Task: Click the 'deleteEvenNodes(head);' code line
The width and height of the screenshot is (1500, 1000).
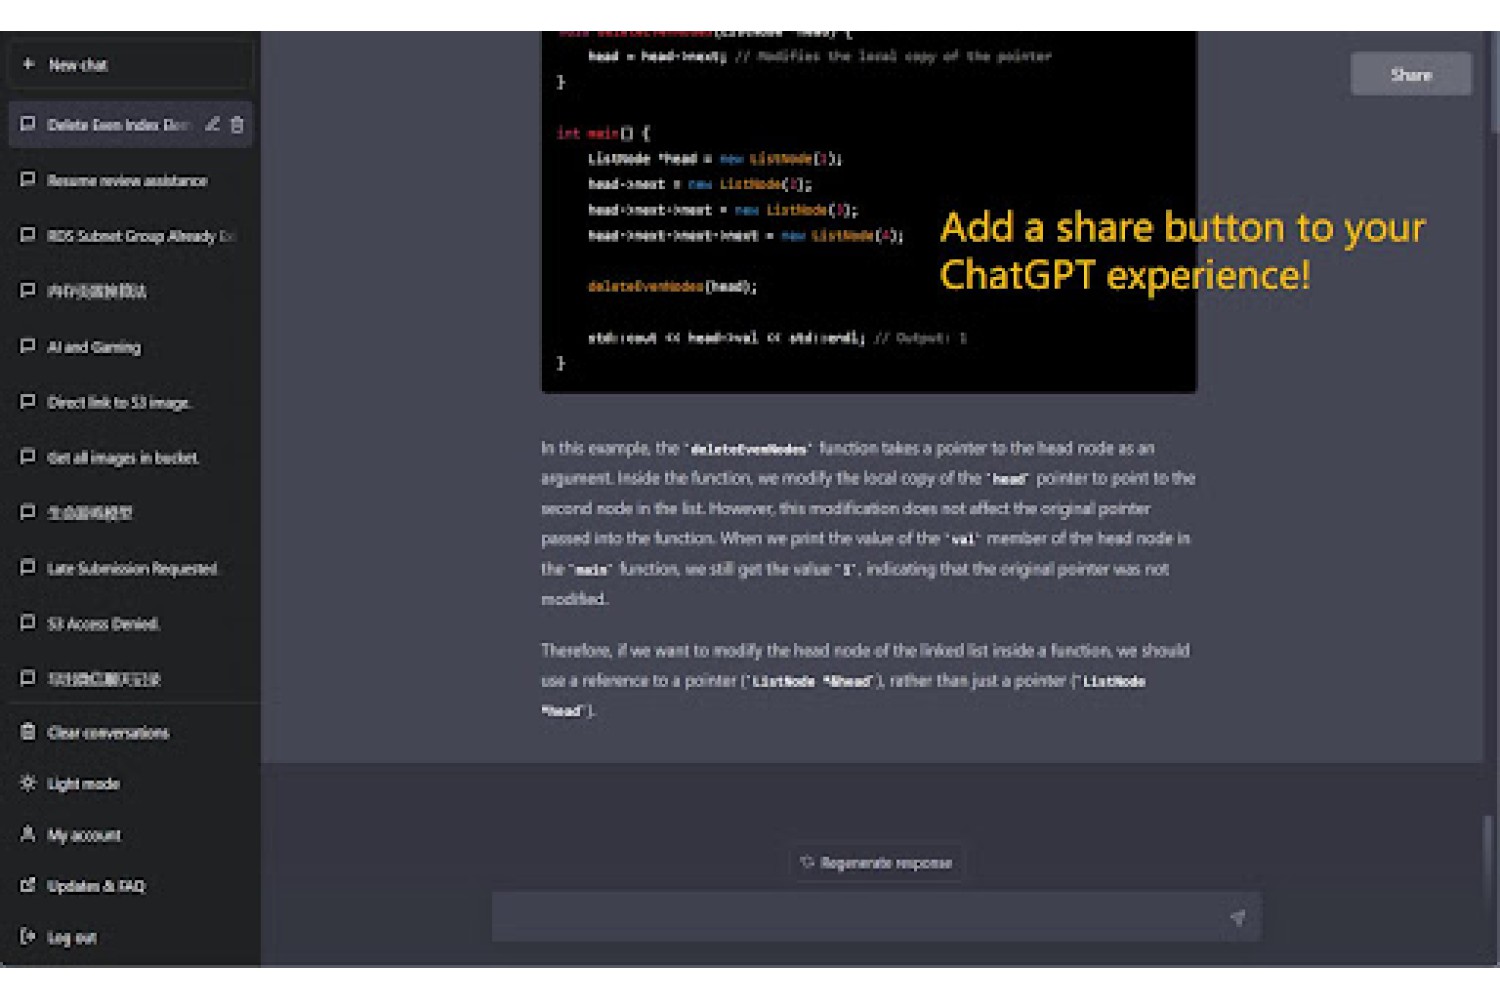Action: click(672, 287)
